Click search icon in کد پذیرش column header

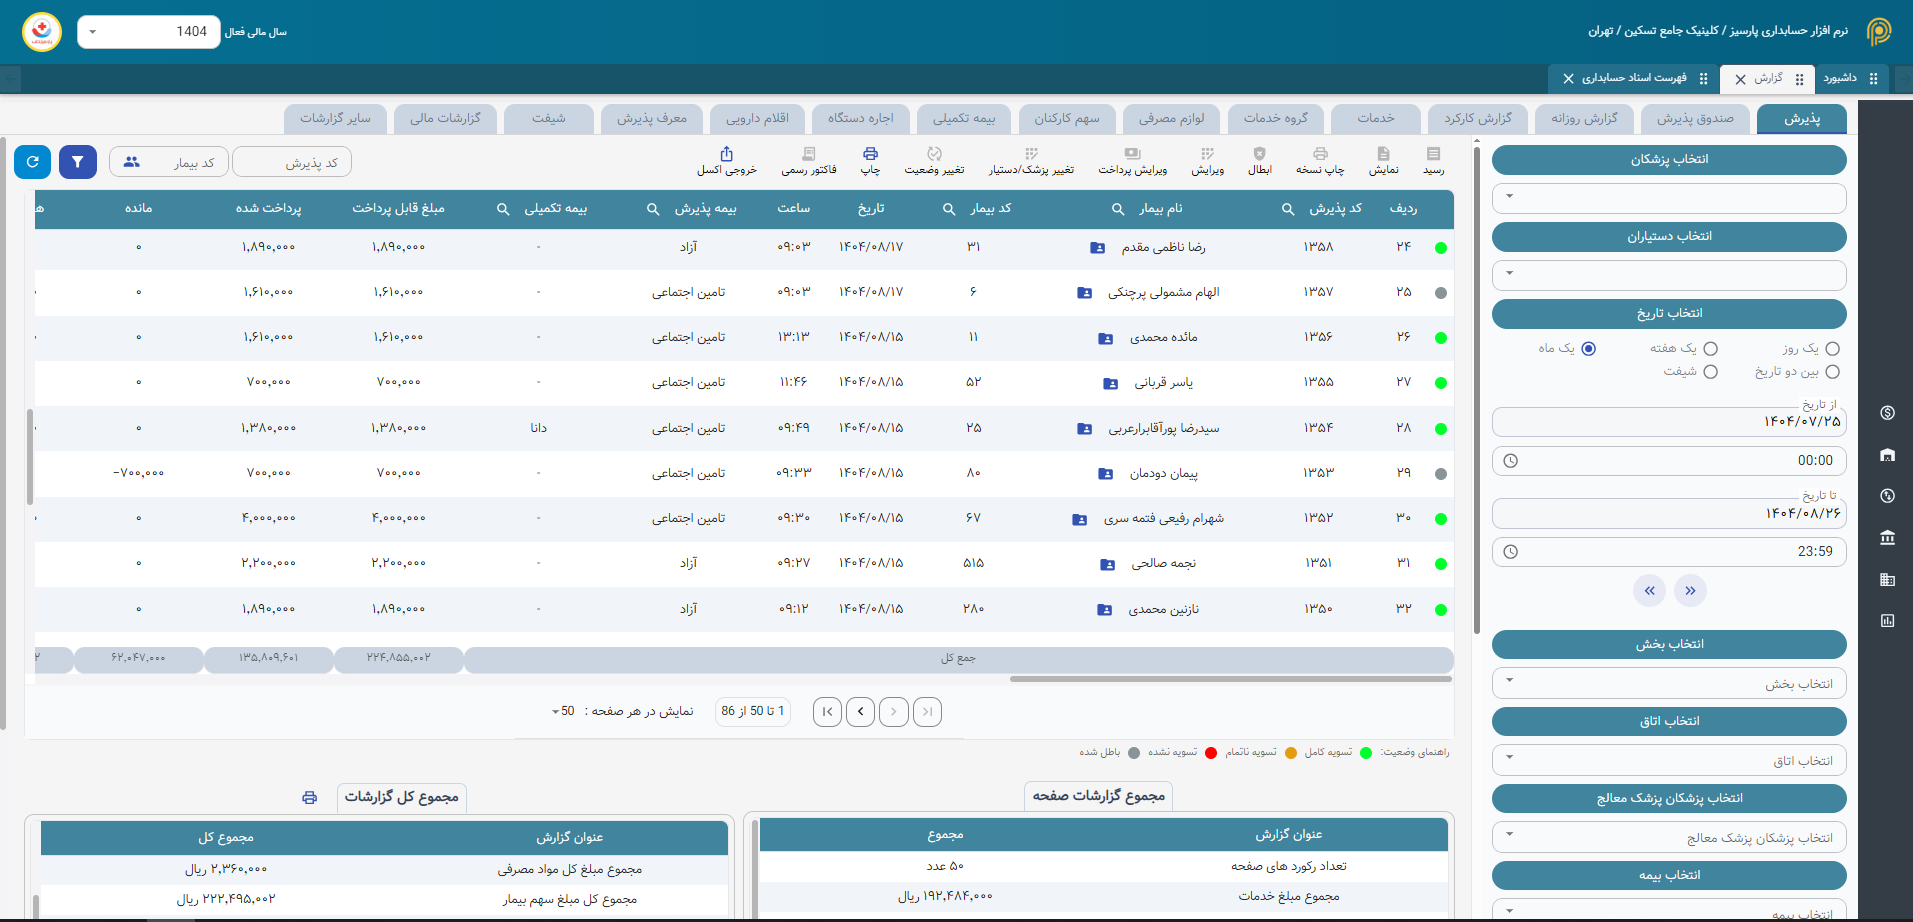point(1288,209)
